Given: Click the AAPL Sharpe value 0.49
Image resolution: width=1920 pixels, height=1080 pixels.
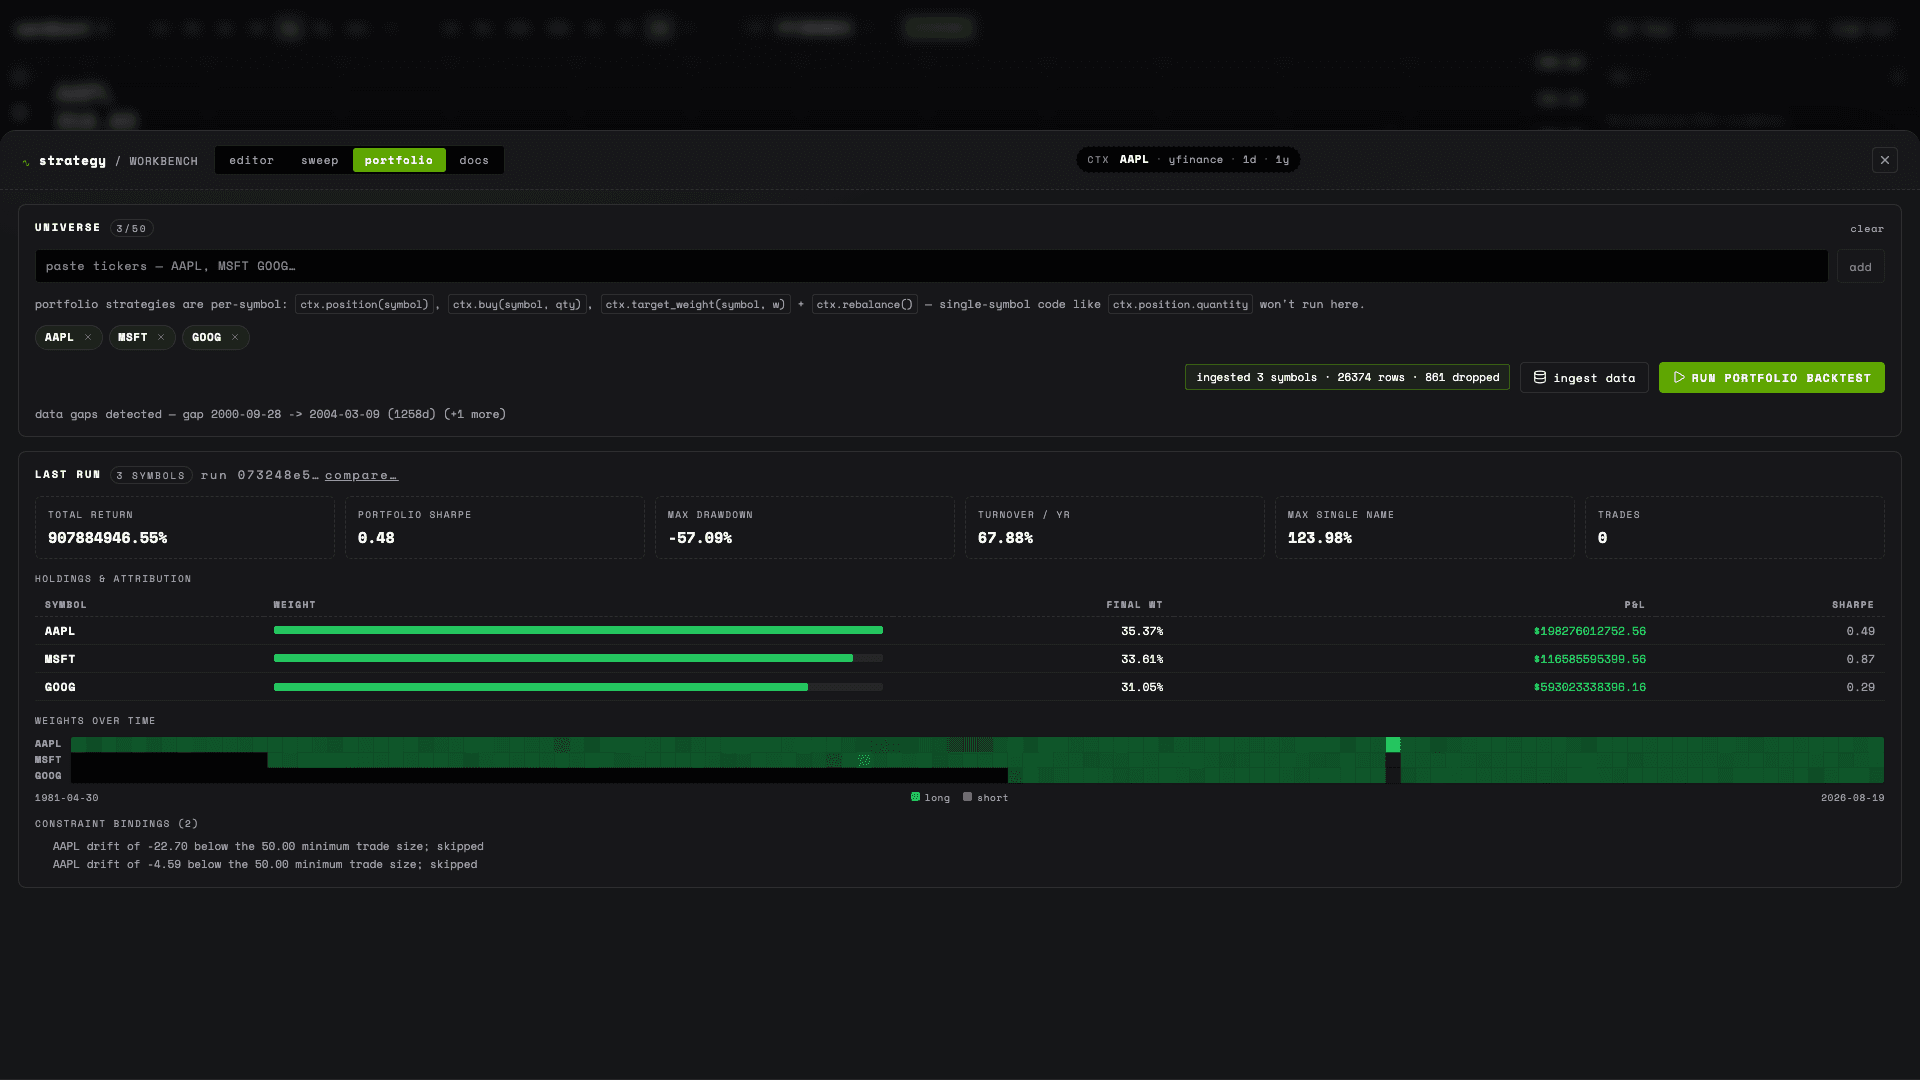Looking at the screenshot, I should [1860, 631].
